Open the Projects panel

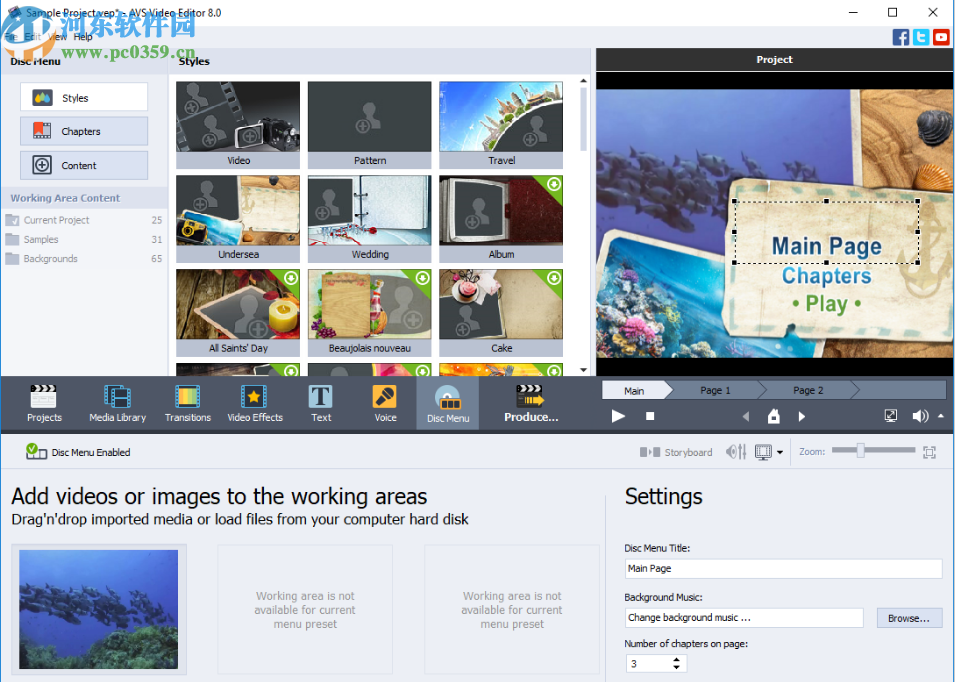click(44, 403)
